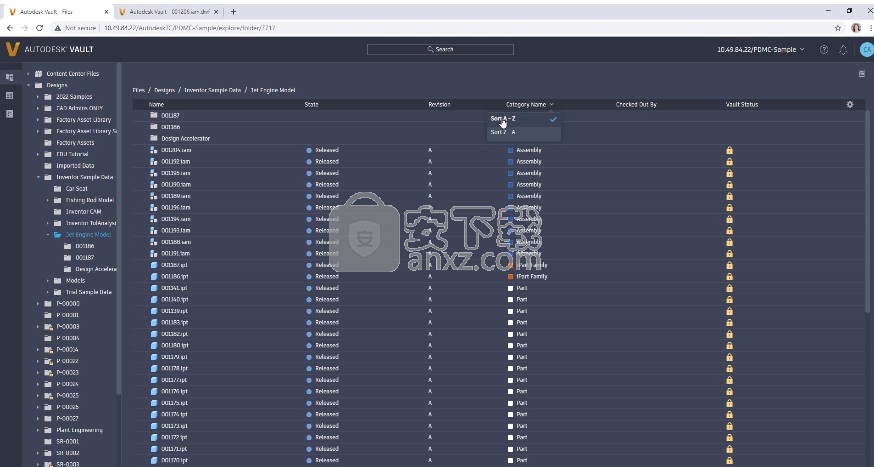Select the Factory Assets folder in tree
This screenshot has width=874, height=467.
coord(75,143)
